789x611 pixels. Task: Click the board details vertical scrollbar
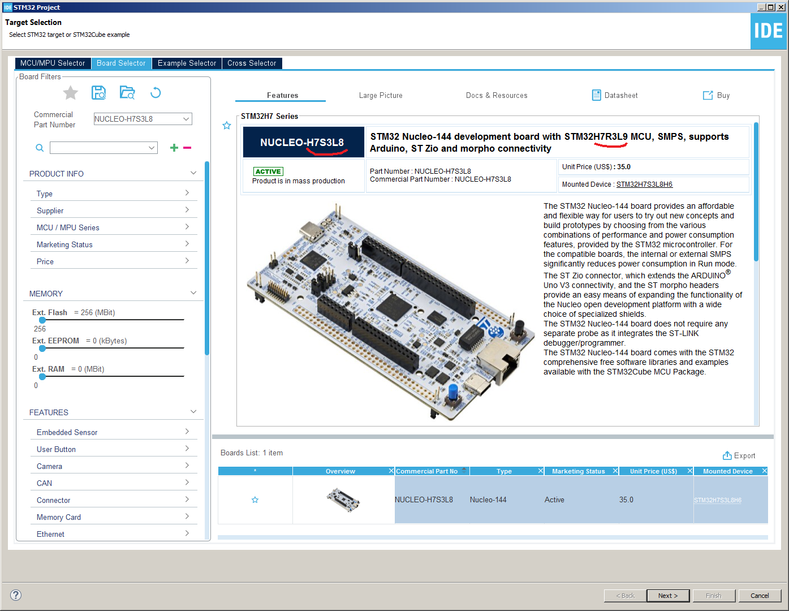(x=756, y=191)
